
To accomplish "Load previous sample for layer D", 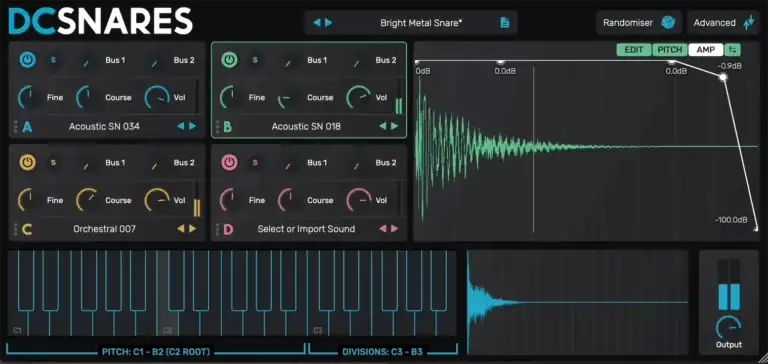I will point(383,229).
